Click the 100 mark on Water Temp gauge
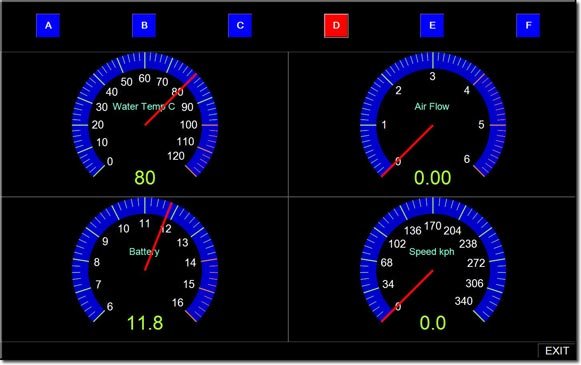The height and width of the screenshot is (365, 581). click(189, 125)
